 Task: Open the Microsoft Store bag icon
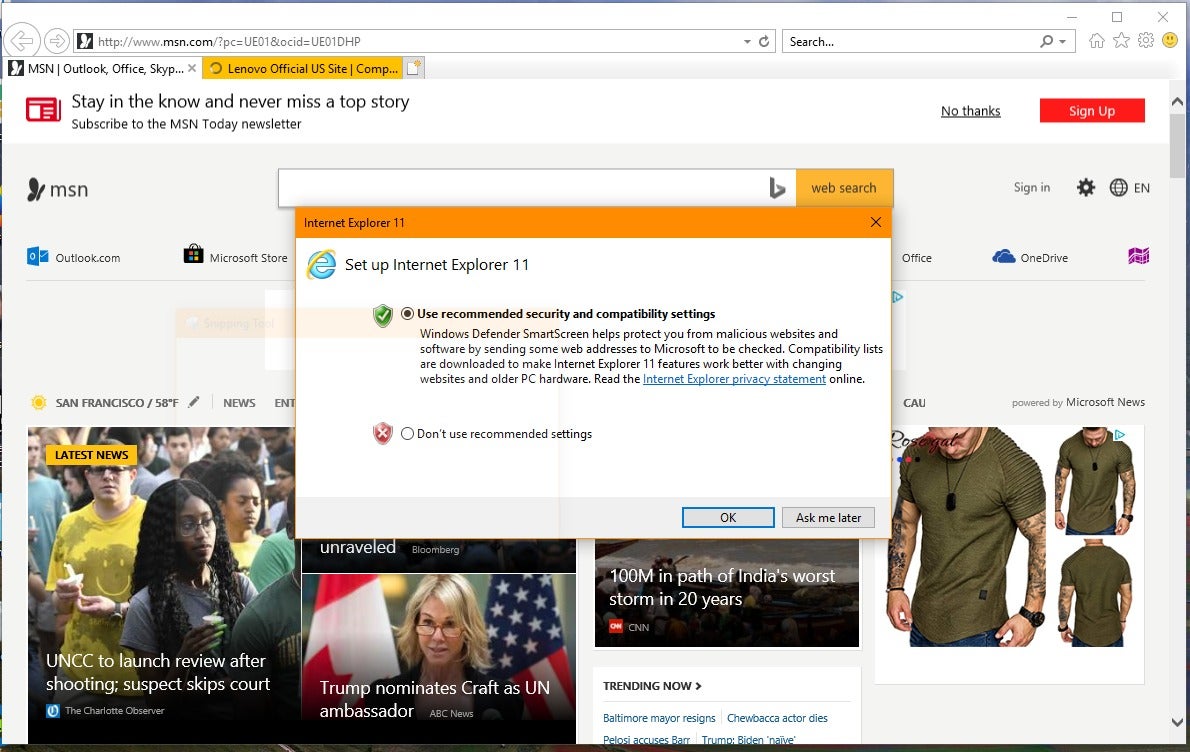194,253
